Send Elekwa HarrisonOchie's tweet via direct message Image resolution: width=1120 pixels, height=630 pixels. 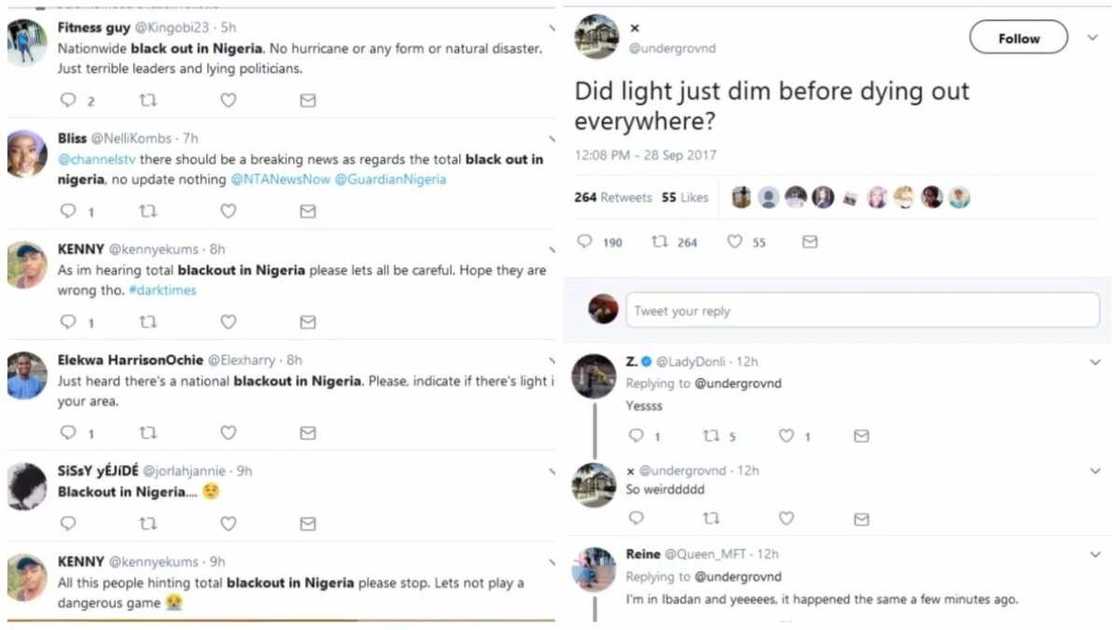(x=308, y=433)
